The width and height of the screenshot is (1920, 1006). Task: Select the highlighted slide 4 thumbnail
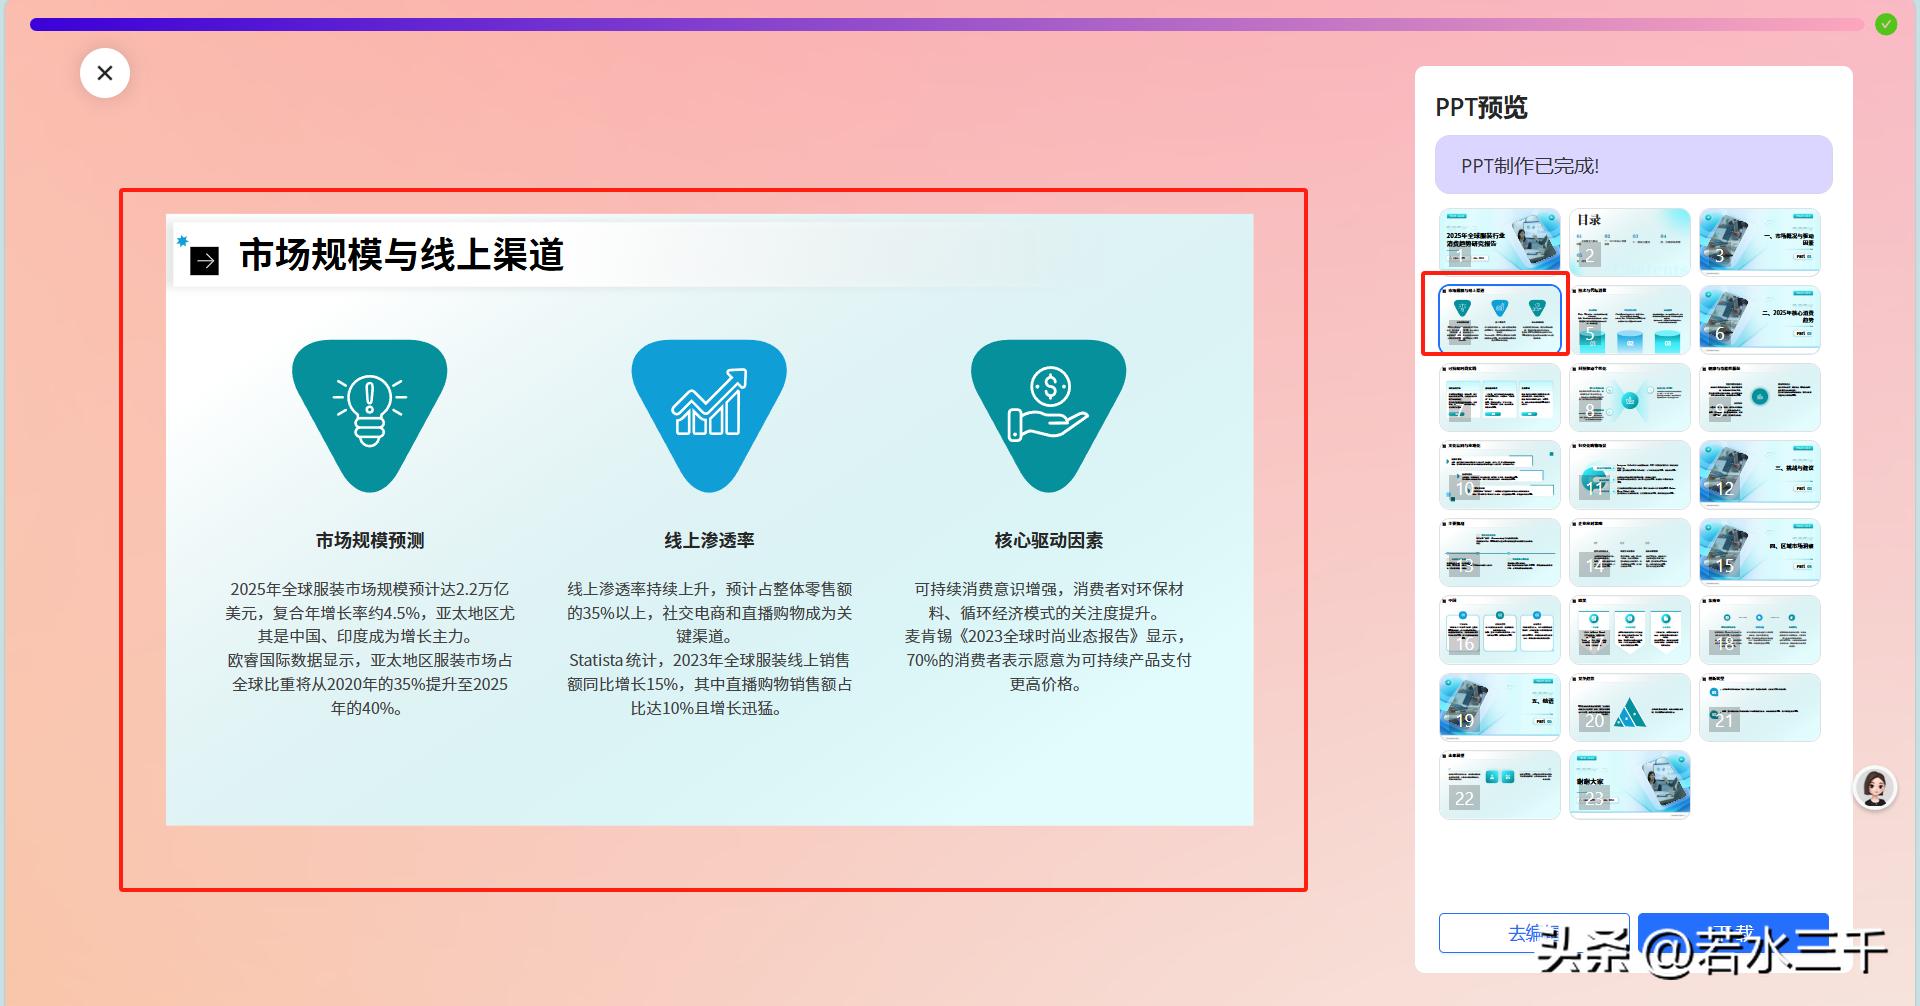pyautogui.click(x=1500, y=319)
